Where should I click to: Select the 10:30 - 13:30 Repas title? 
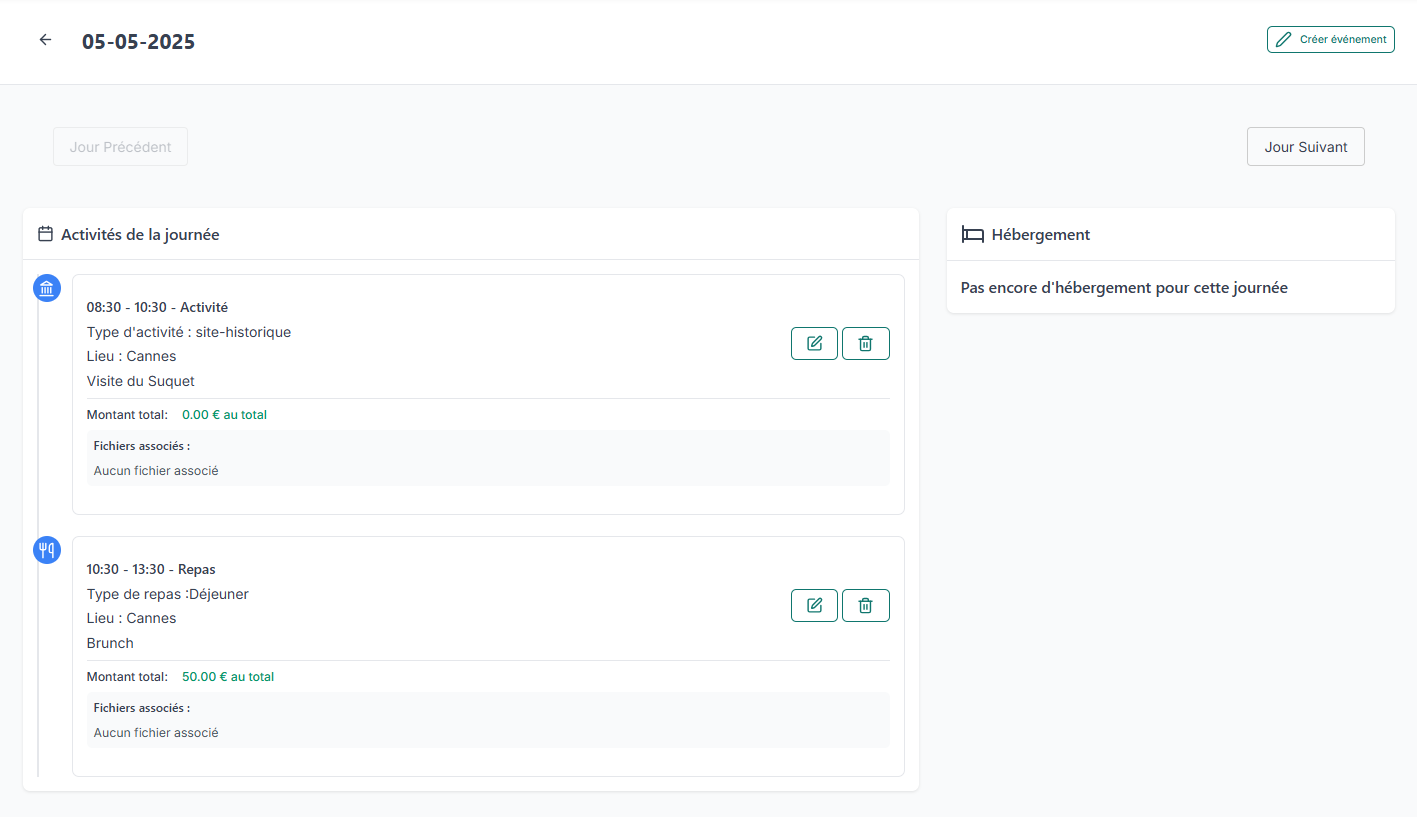[x=151, y=569]
